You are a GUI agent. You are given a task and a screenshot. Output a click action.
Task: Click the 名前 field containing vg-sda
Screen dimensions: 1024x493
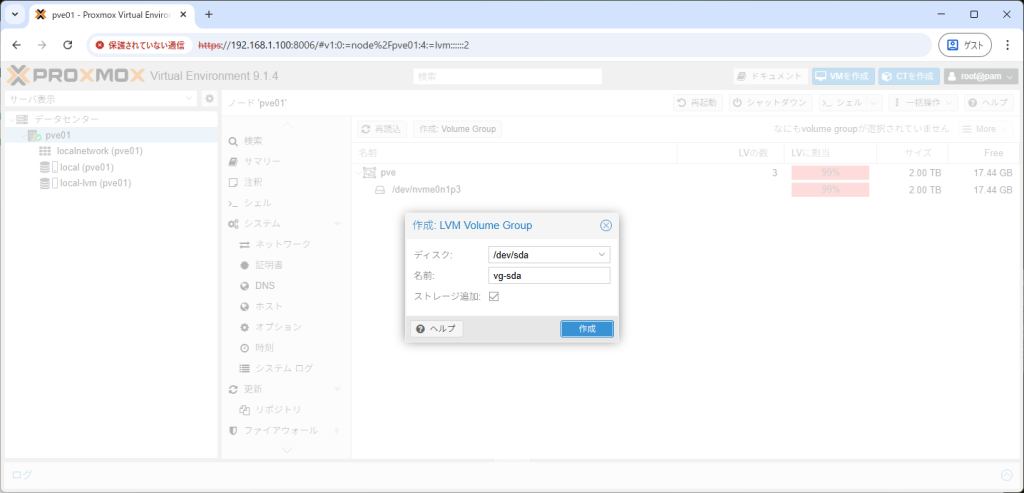coord(549,276)
